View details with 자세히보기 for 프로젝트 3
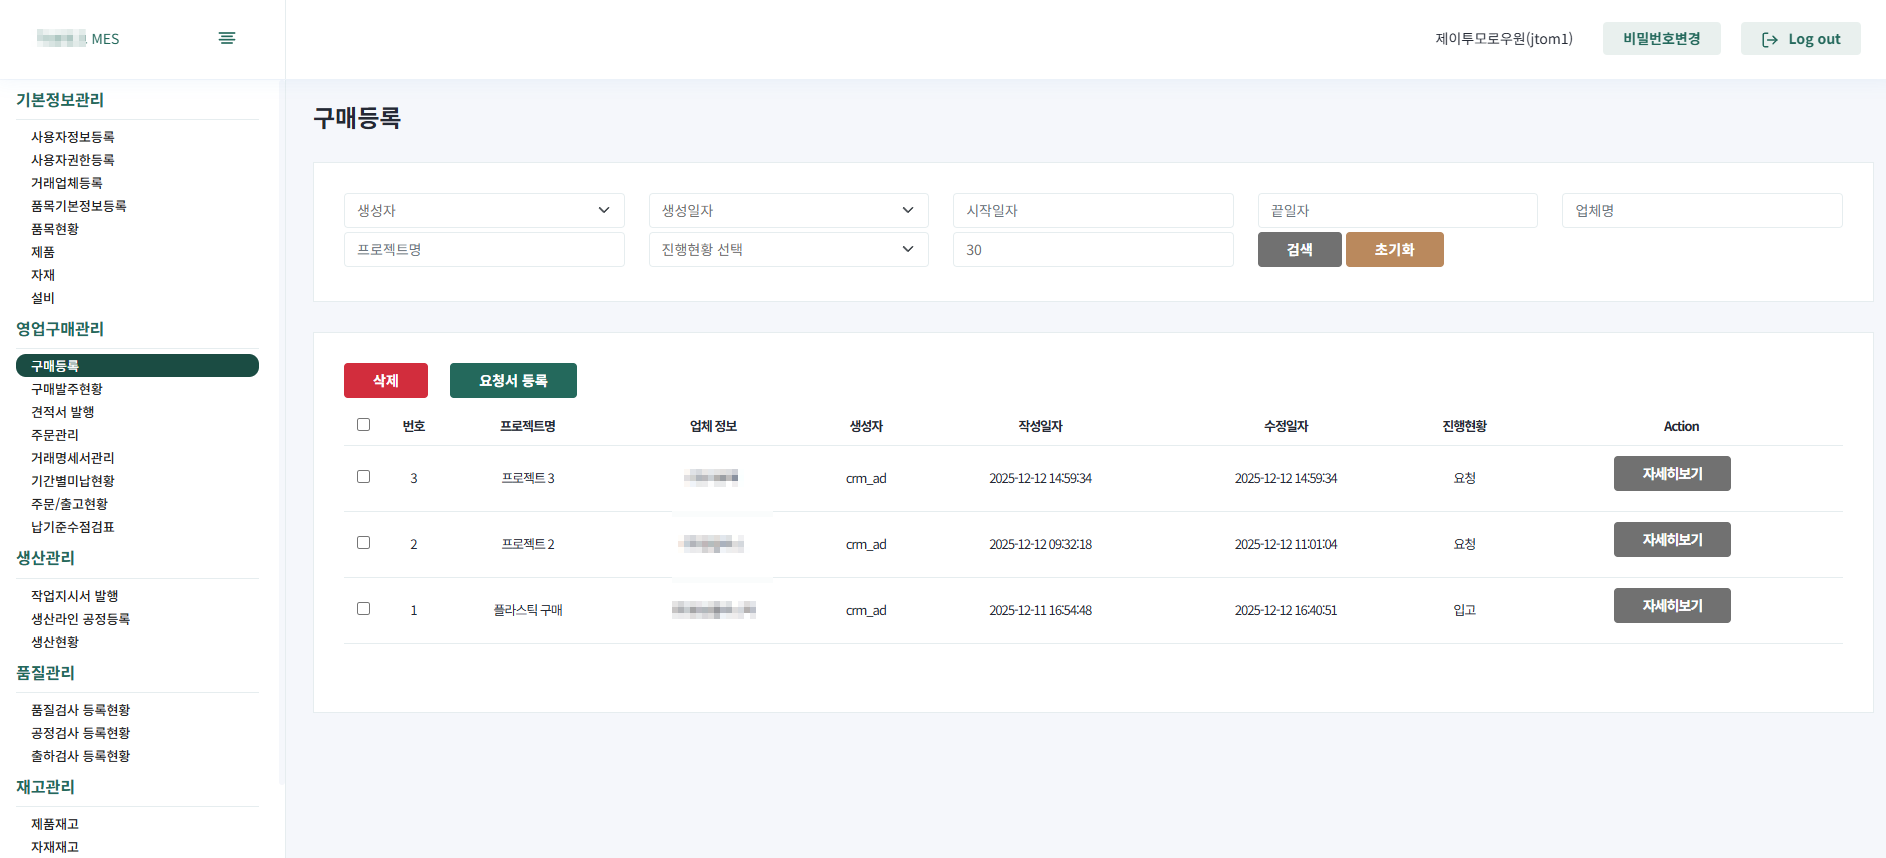The width and height of the screenshot is (1886, 858). [x=1672, y=474]
